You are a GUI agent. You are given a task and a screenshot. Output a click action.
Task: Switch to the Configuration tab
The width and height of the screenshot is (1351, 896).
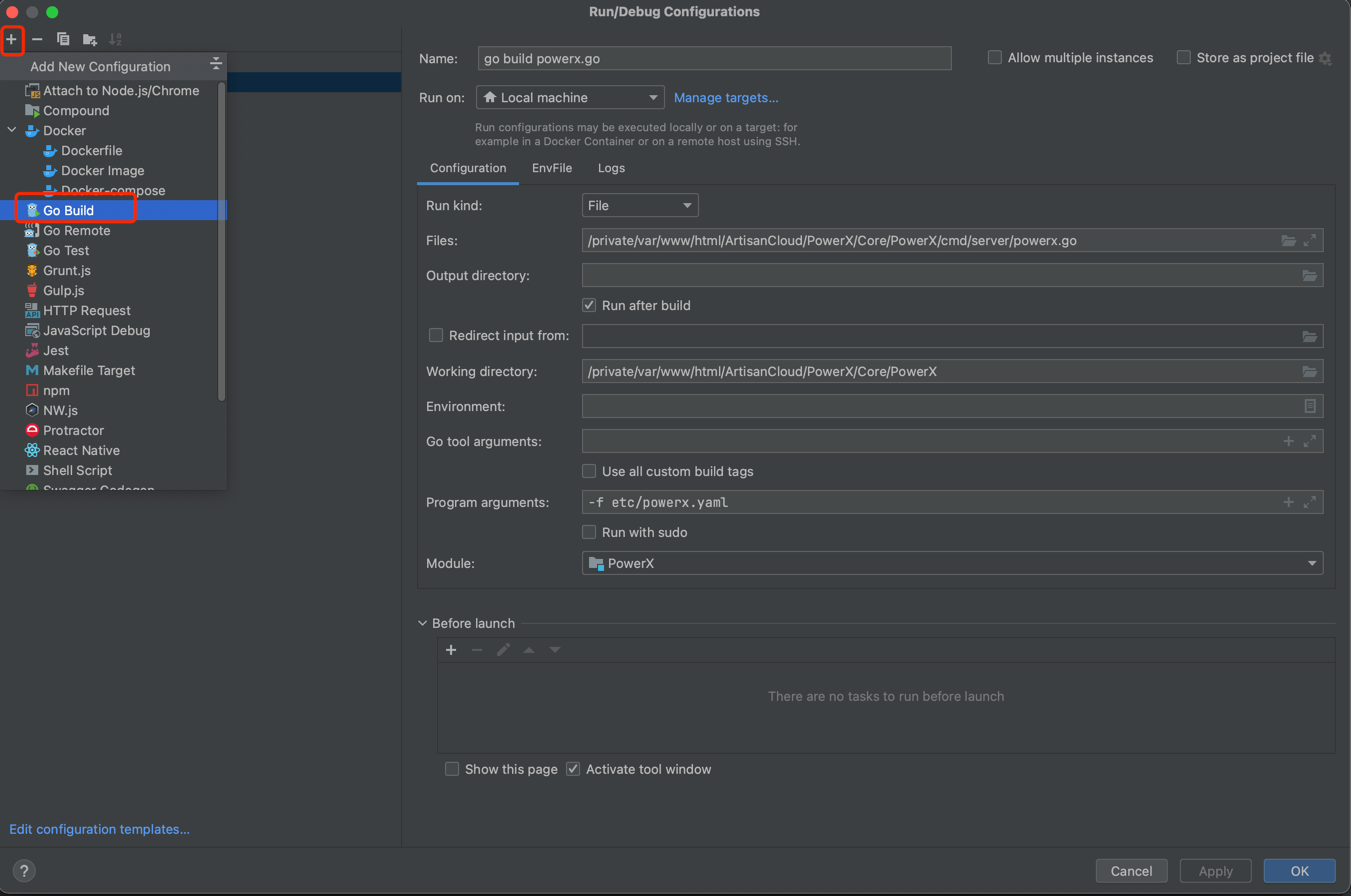(468, 168)
